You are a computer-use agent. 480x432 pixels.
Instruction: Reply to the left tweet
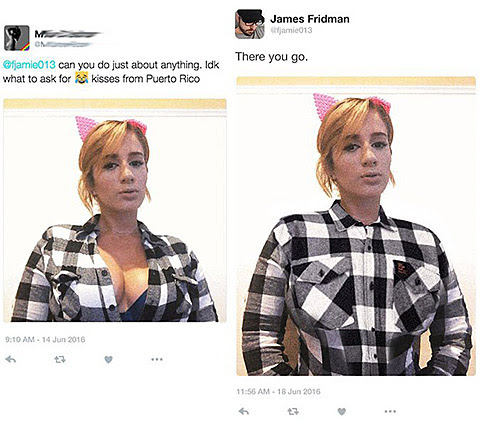(x=11, y=359)
